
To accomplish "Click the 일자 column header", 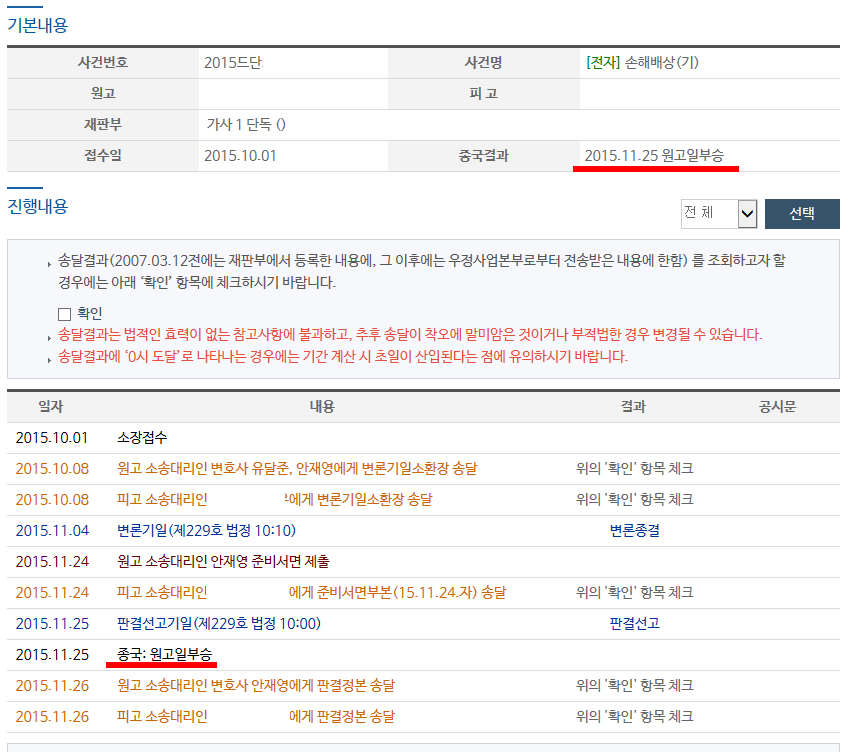I will coord(50,407).
